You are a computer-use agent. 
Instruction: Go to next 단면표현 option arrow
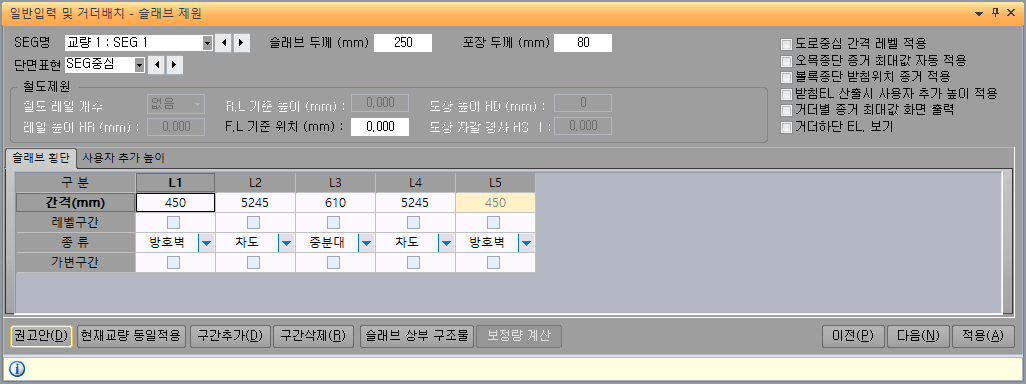[174, 65]
